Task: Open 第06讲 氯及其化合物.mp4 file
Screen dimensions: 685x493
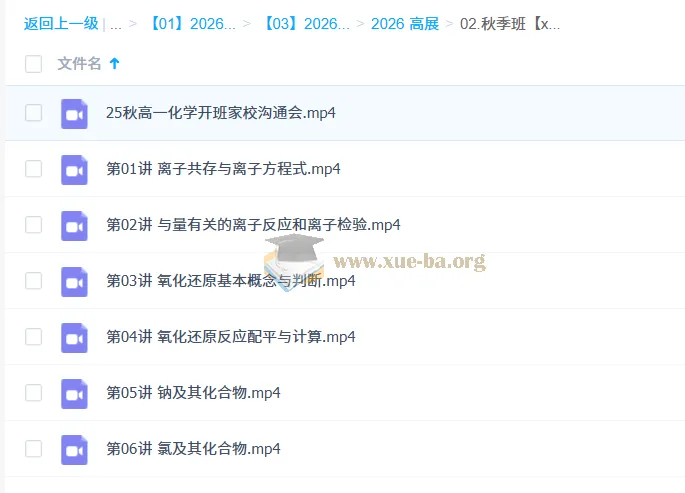Action: 193,449
